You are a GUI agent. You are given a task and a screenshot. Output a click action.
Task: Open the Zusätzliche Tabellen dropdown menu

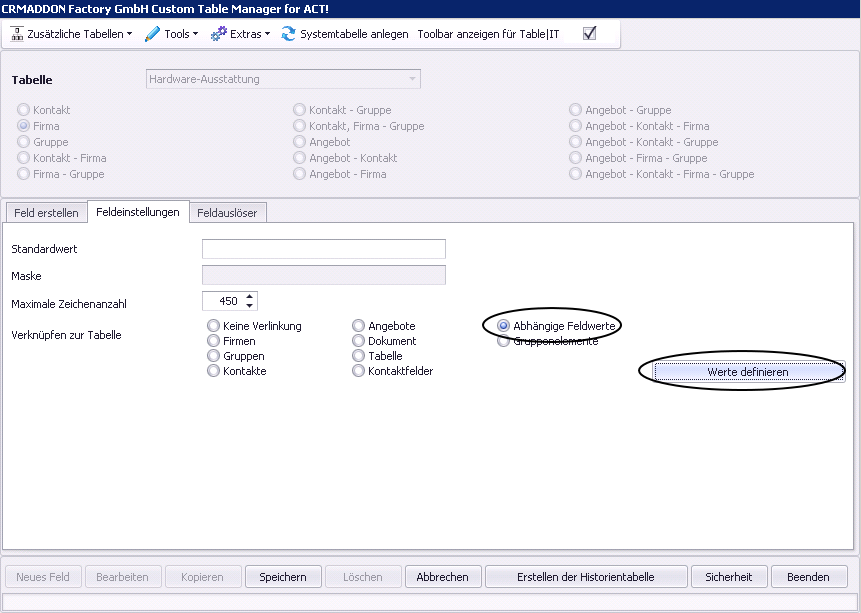click(80, 34)
